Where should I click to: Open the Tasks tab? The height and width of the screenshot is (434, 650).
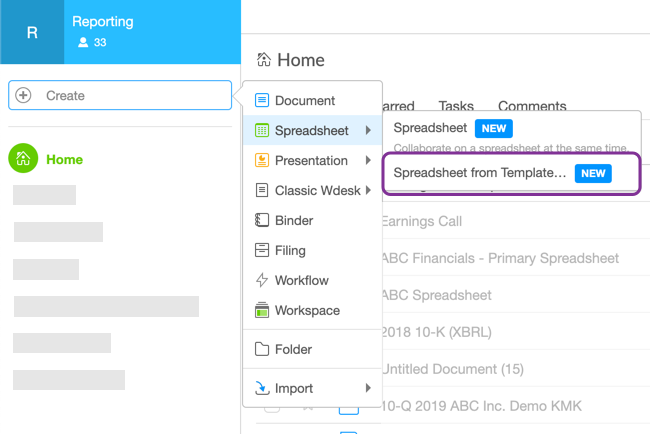pyautogui.click(x=456, y=106)
